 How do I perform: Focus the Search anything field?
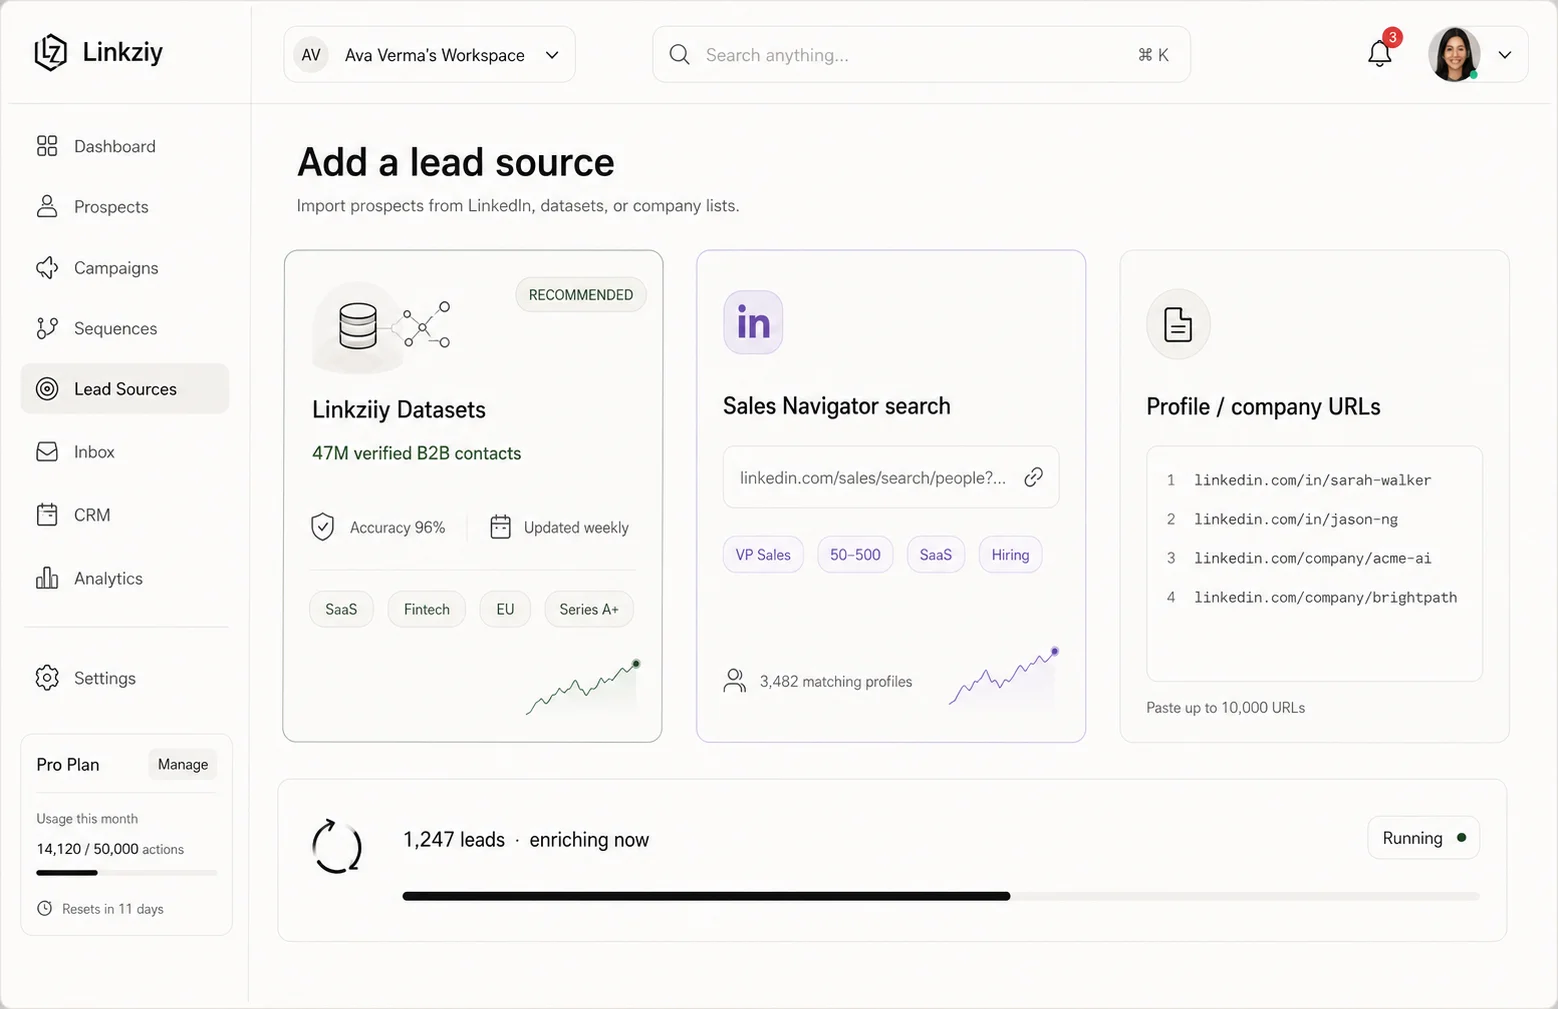(921, 55)
